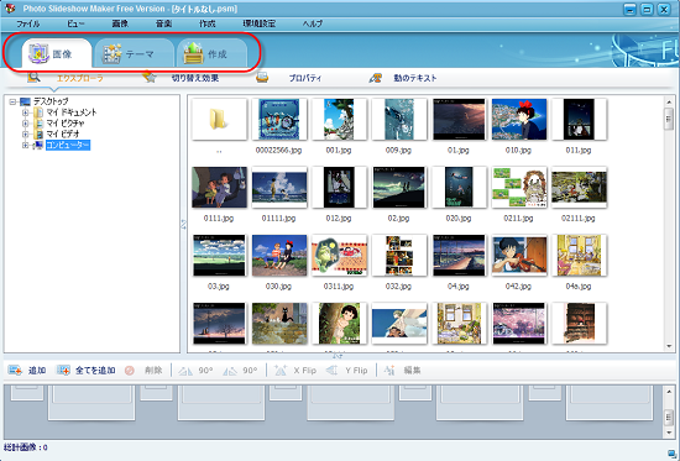Select the 0211.jpg thumbnail
The height and width of the screenshot is (461, 680).
(519, 187)
